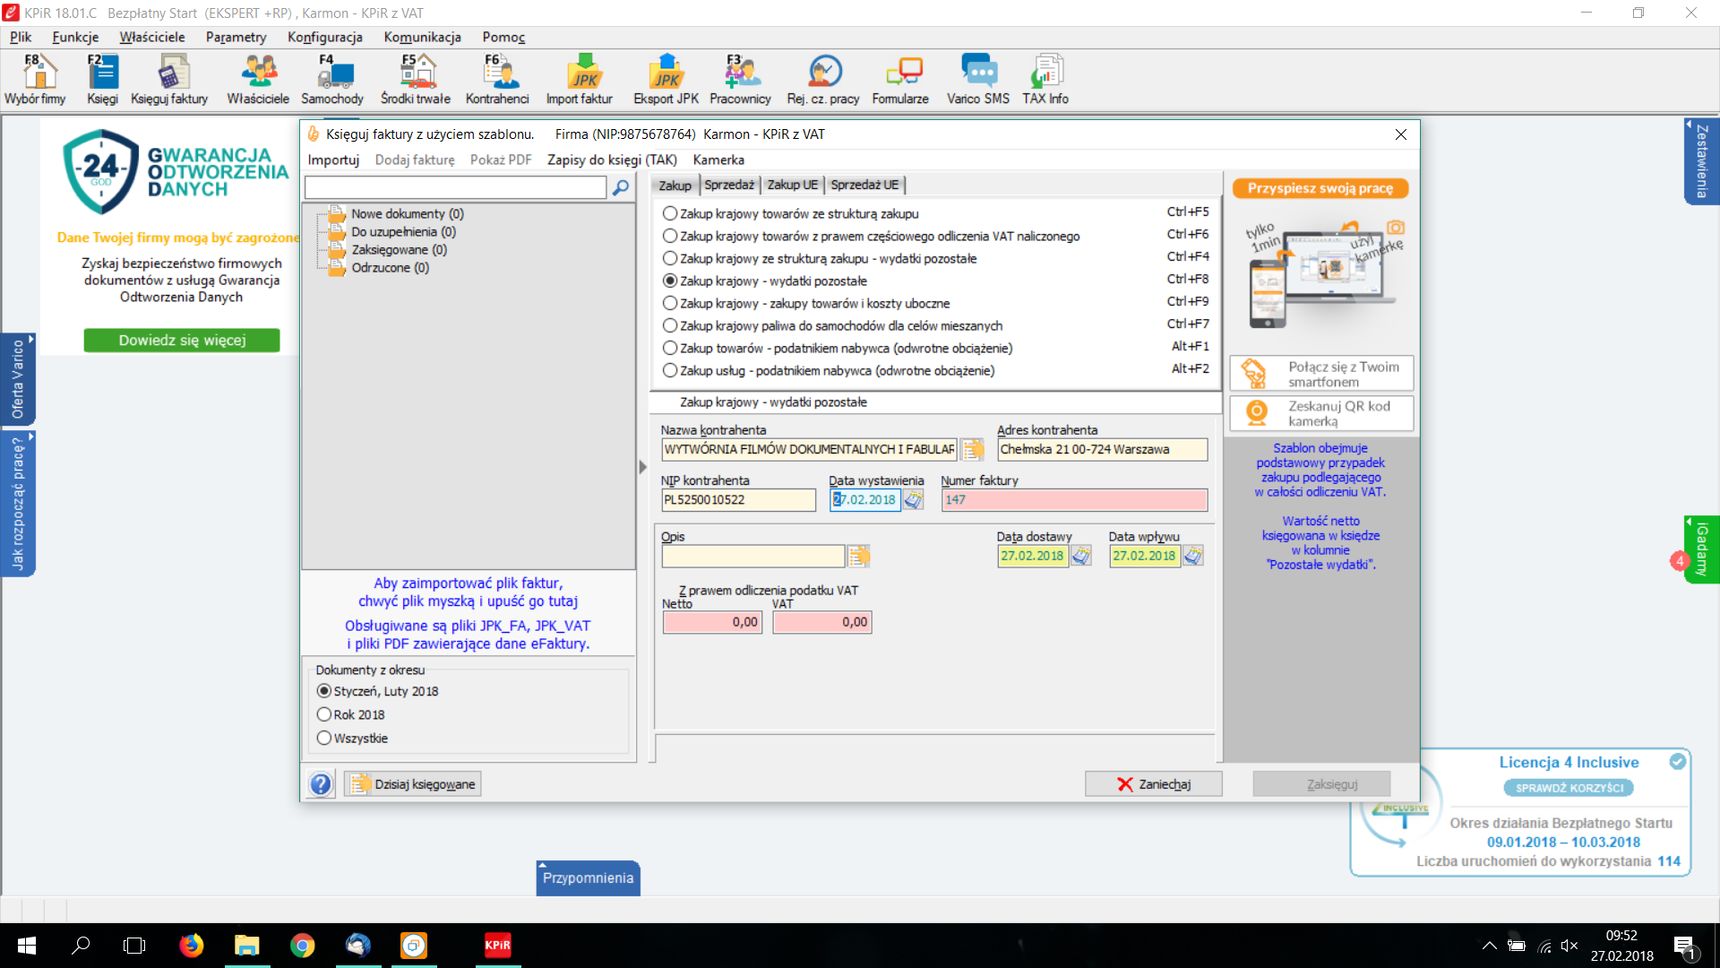
Task: Open calendar icon next to Data dostawy
Action: [1081, 556]
